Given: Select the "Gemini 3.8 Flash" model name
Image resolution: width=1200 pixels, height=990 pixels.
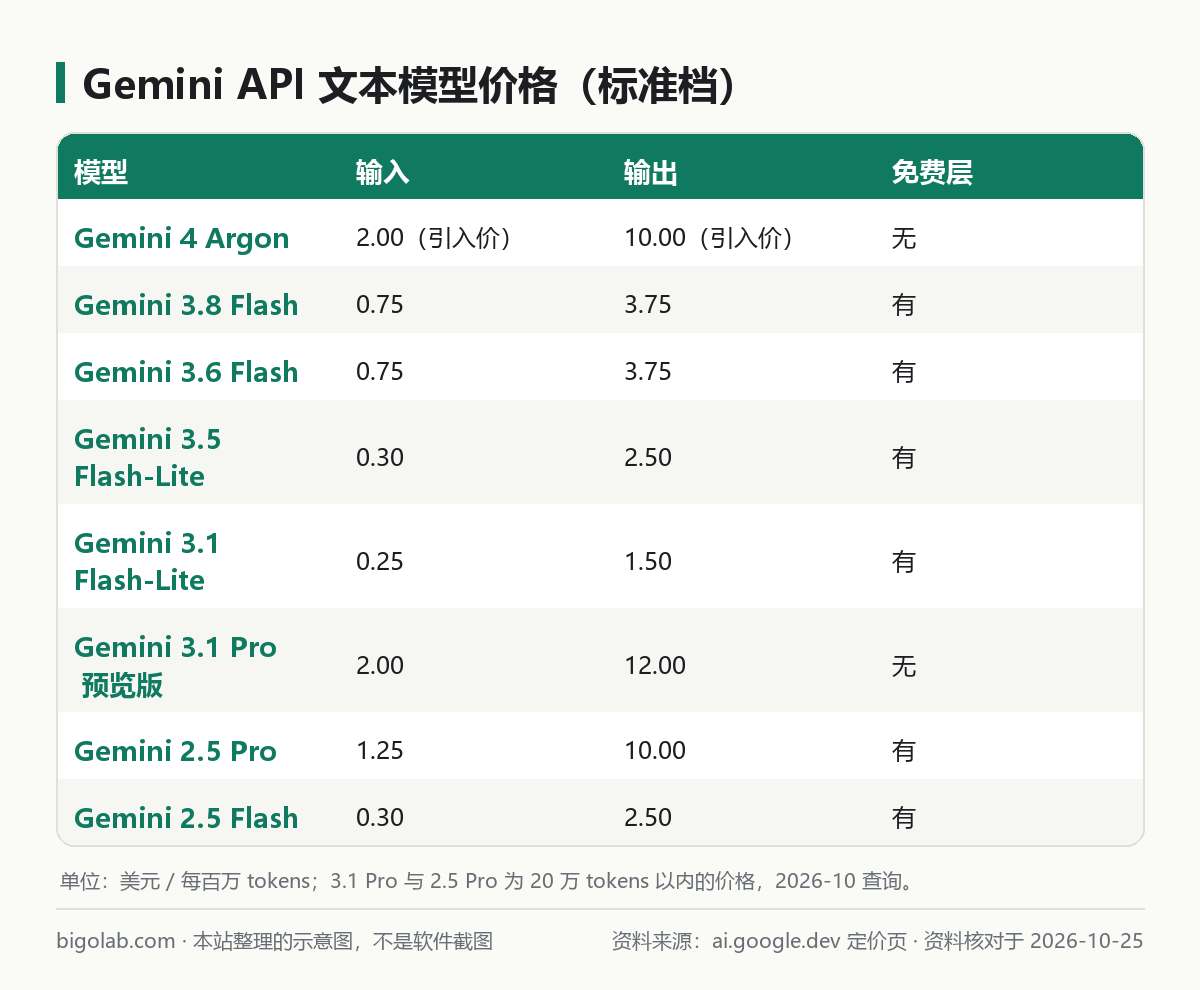Looking at the screenshot, I should click(186, 305).
